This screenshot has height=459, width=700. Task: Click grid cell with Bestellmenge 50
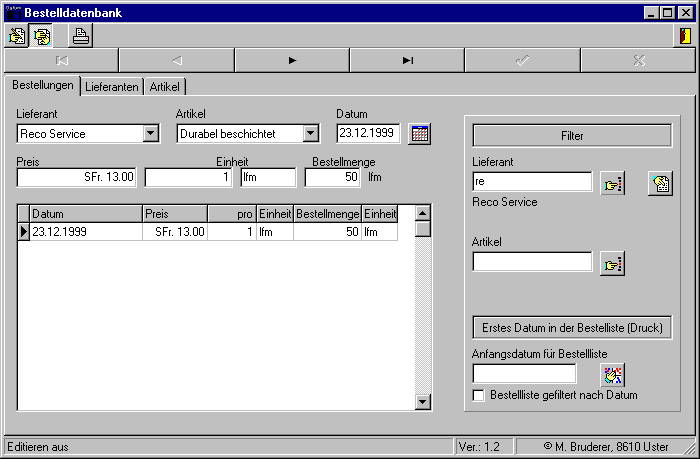pos(327,232)
